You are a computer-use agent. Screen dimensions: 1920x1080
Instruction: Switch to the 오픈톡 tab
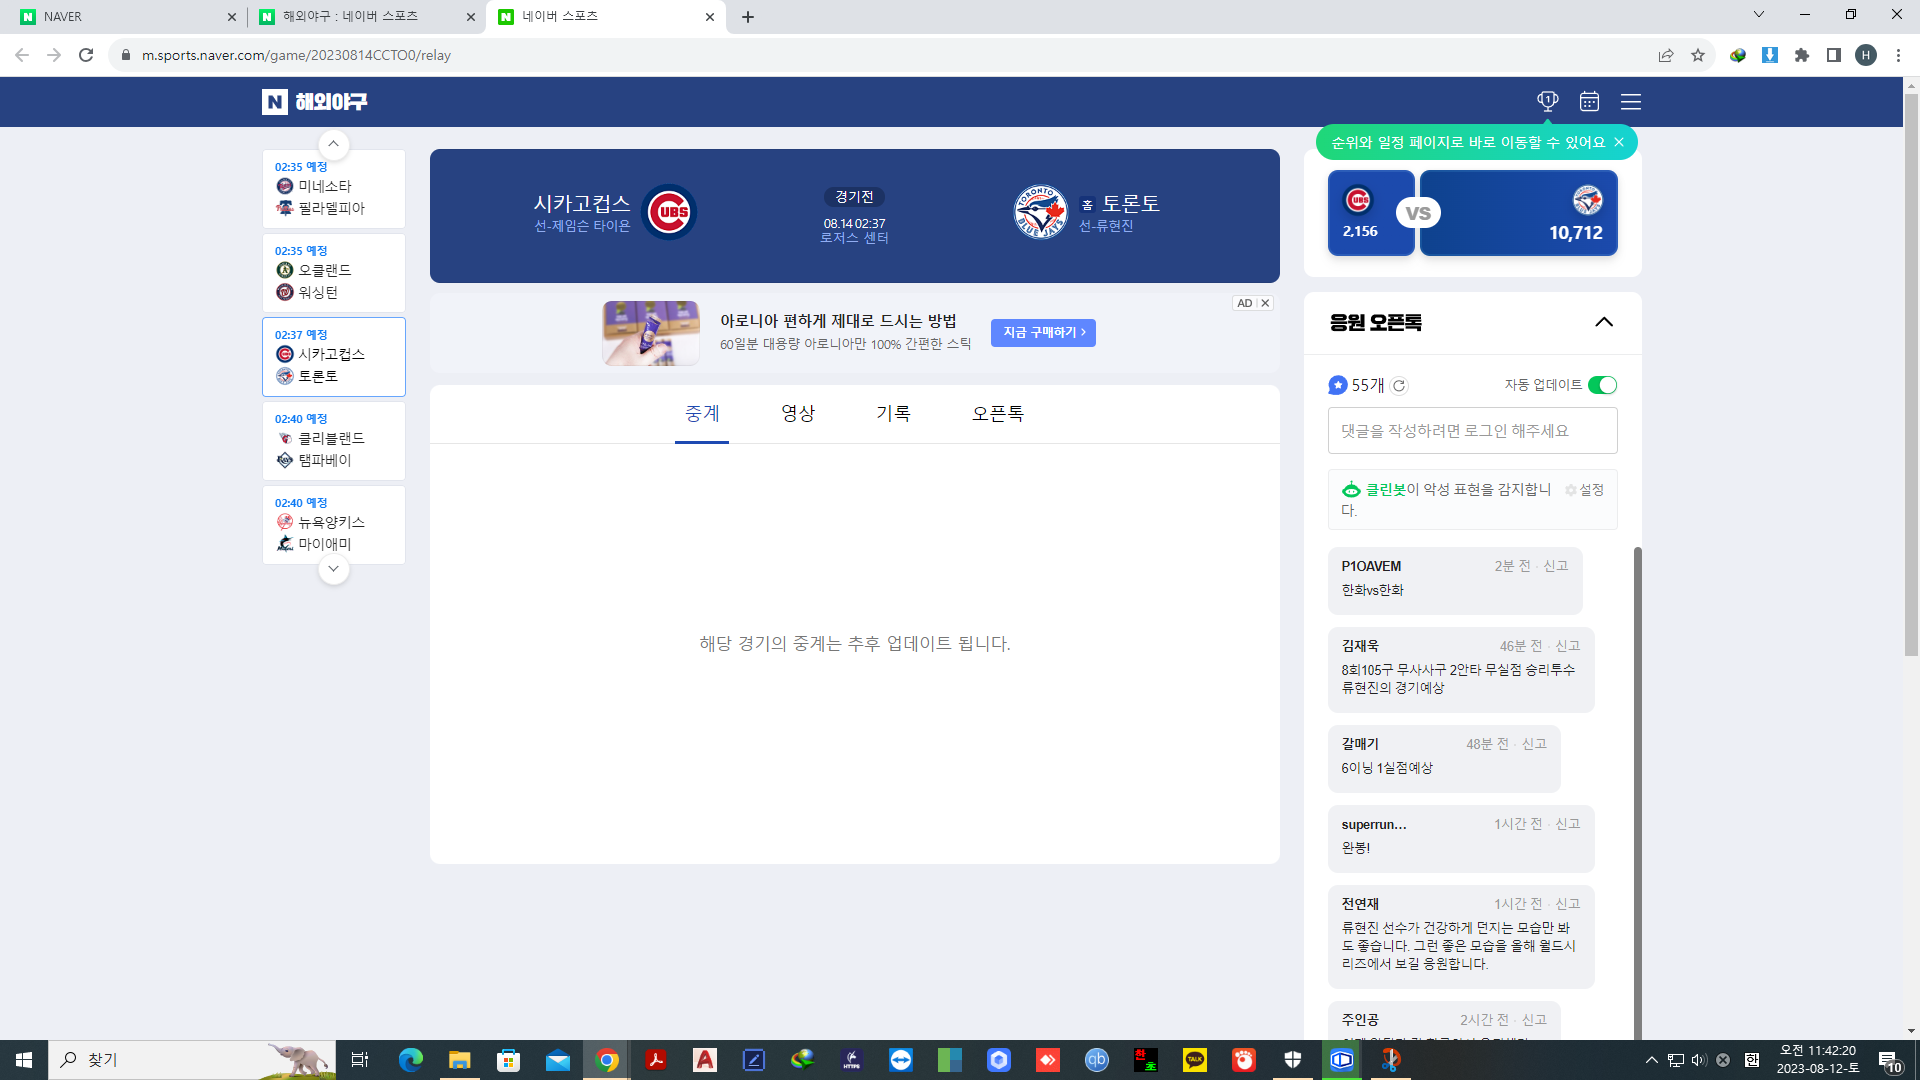997,414
